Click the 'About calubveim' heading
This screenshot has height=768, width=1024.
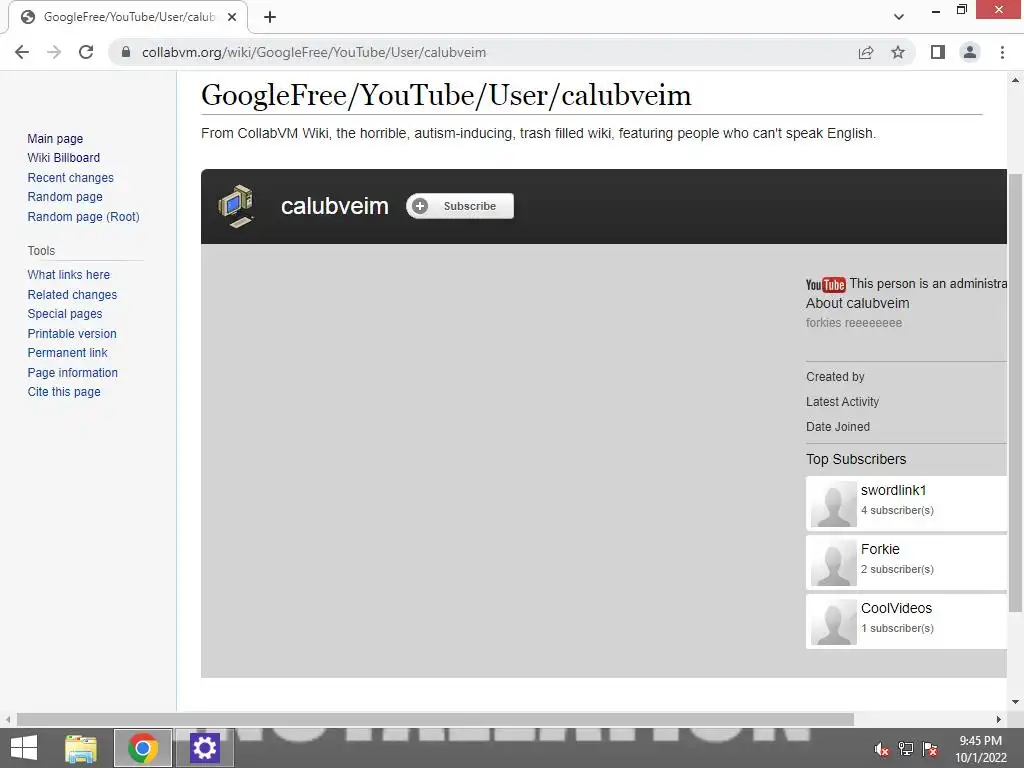pos(857,303)
